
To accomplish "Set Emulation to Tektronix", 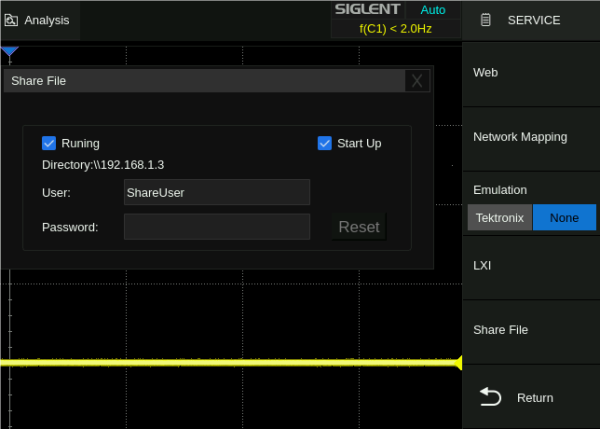I will pos(499,217).
